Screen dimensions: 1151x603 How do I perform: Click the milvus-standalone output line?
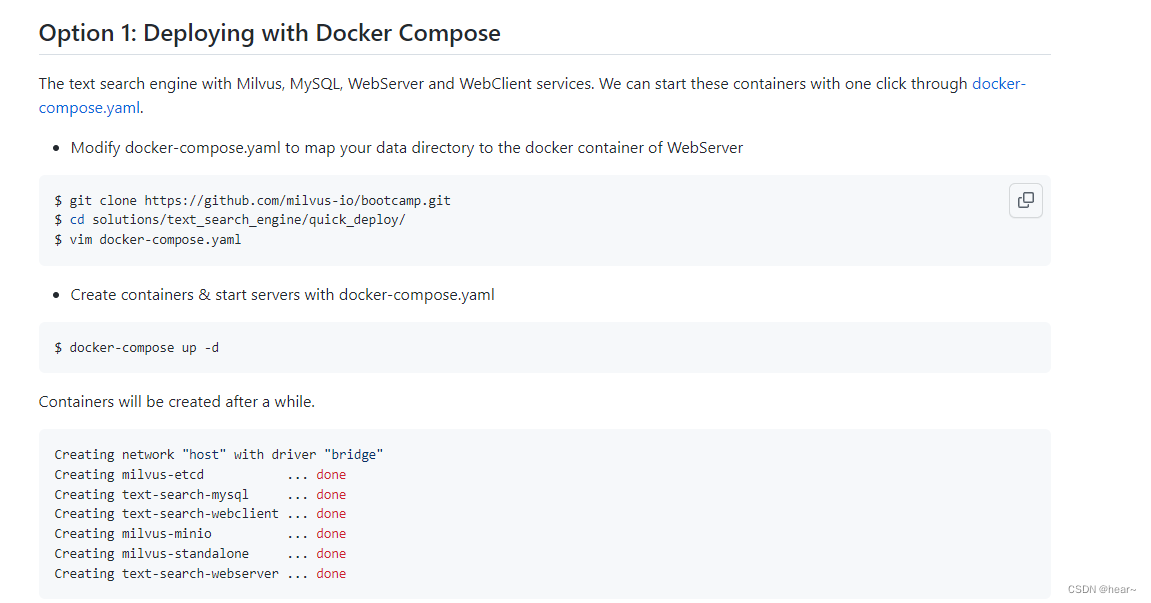point(200,553)
